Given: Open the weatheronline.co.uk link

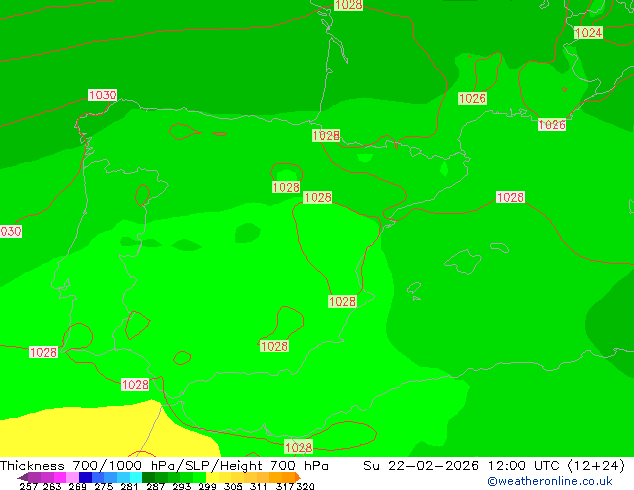Looking at the screenshot, I should point(550,481).
